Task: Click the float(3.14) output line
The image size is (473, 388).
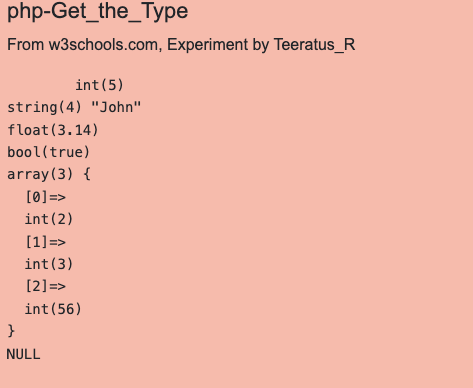Action: (53, 130)
